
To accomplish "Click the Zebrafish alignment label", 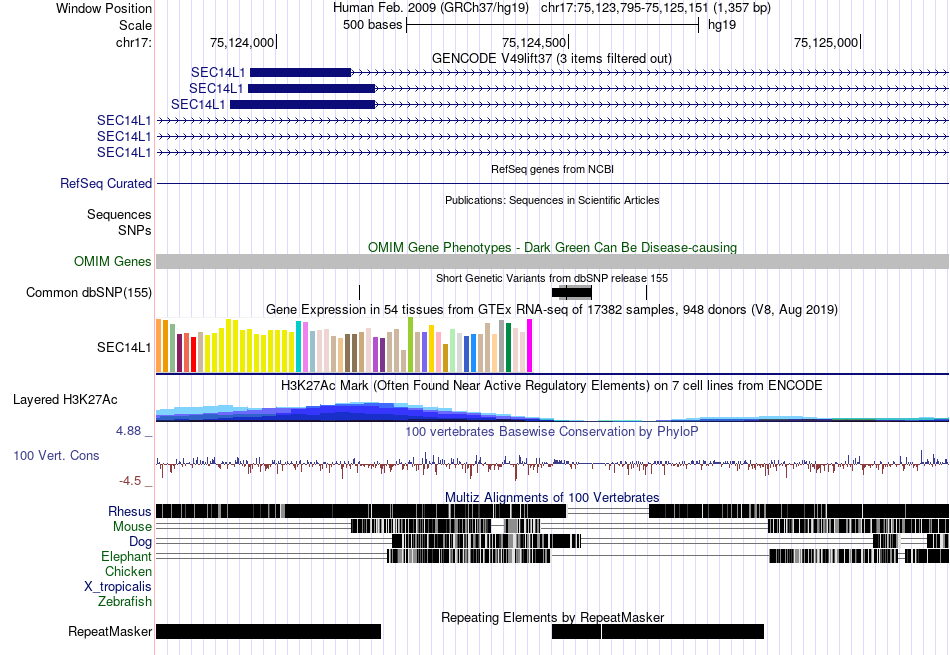I will (x=125, y=602).
